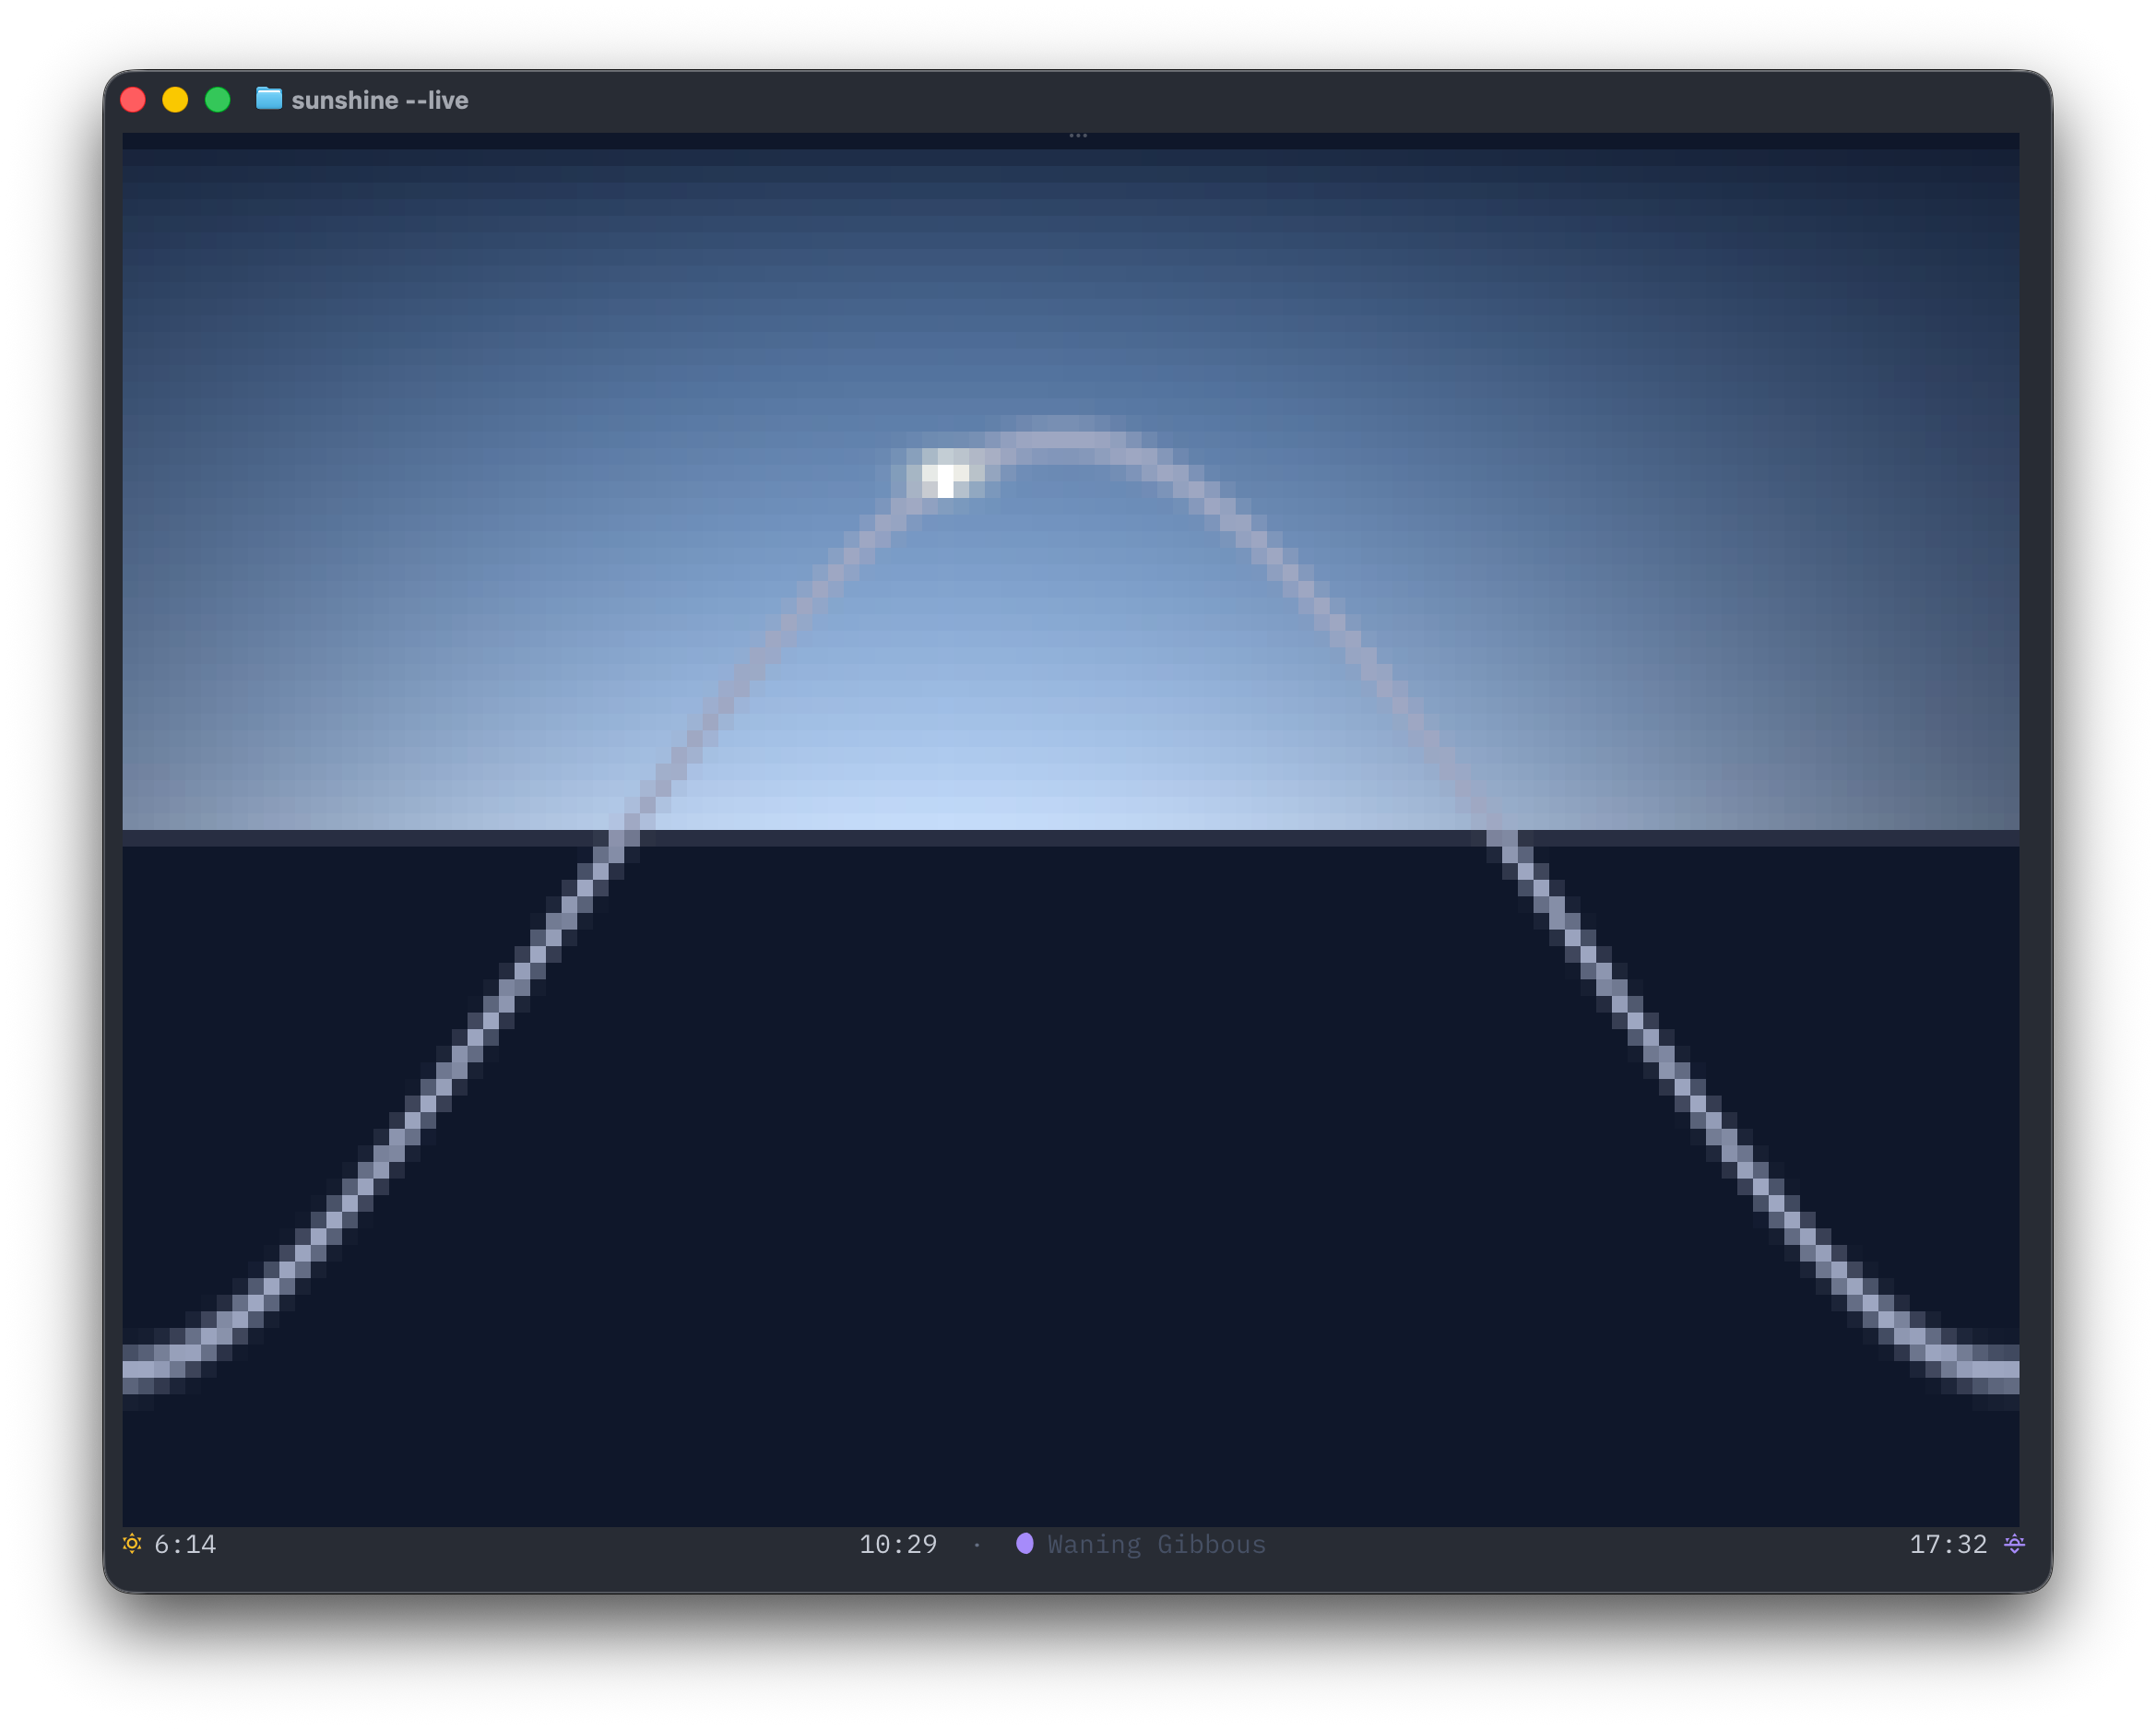The width and height of the screenshot is (2156, 1730).
Task: Click the three-dot handle at top center
Action: pos(1078,135)
